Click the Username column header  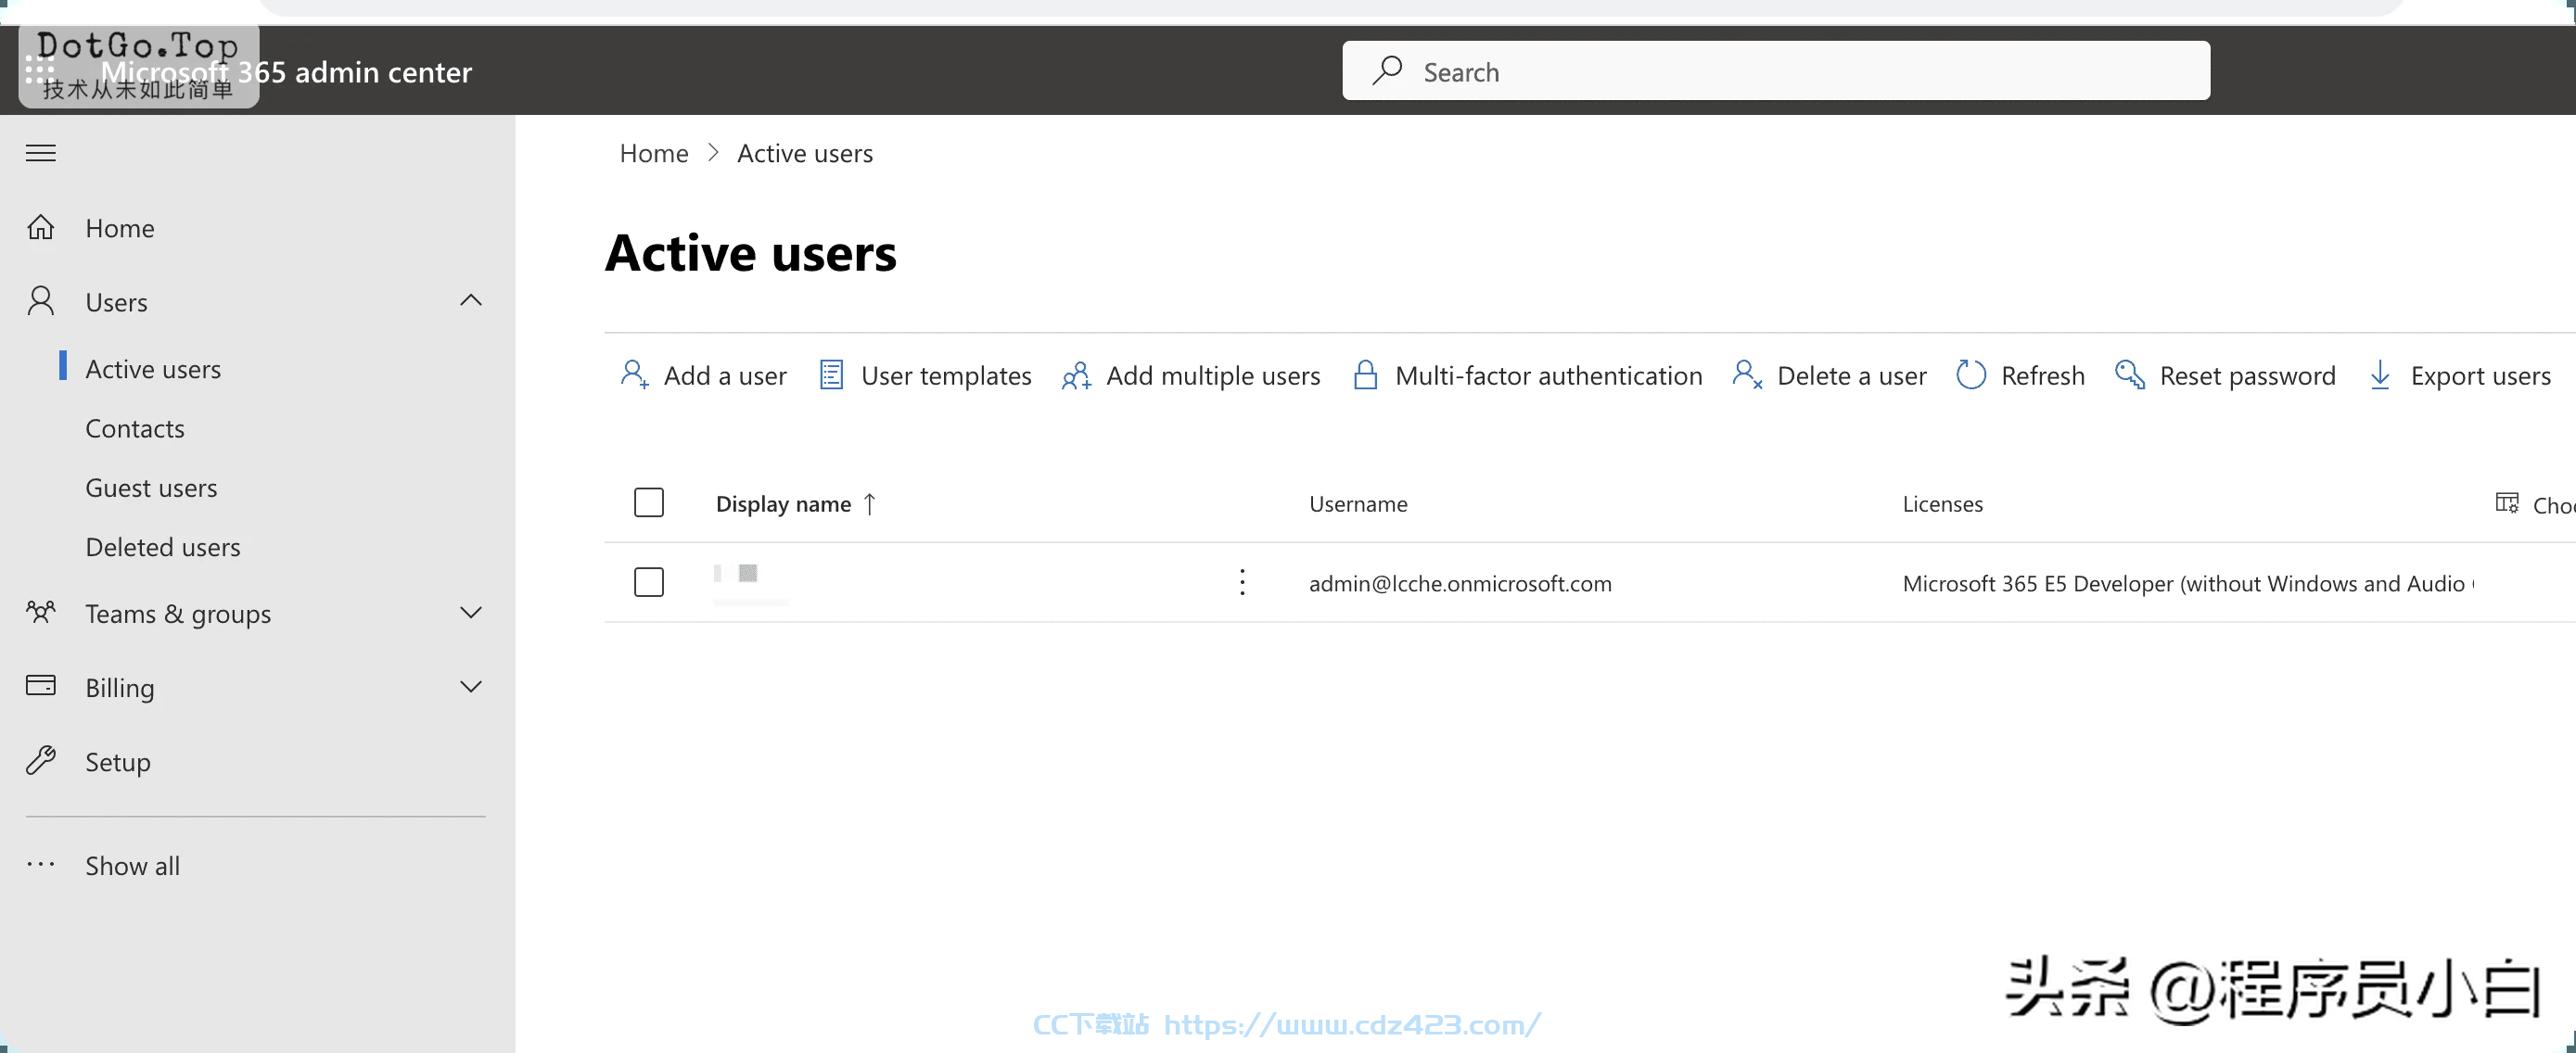tap(1358, 504)
